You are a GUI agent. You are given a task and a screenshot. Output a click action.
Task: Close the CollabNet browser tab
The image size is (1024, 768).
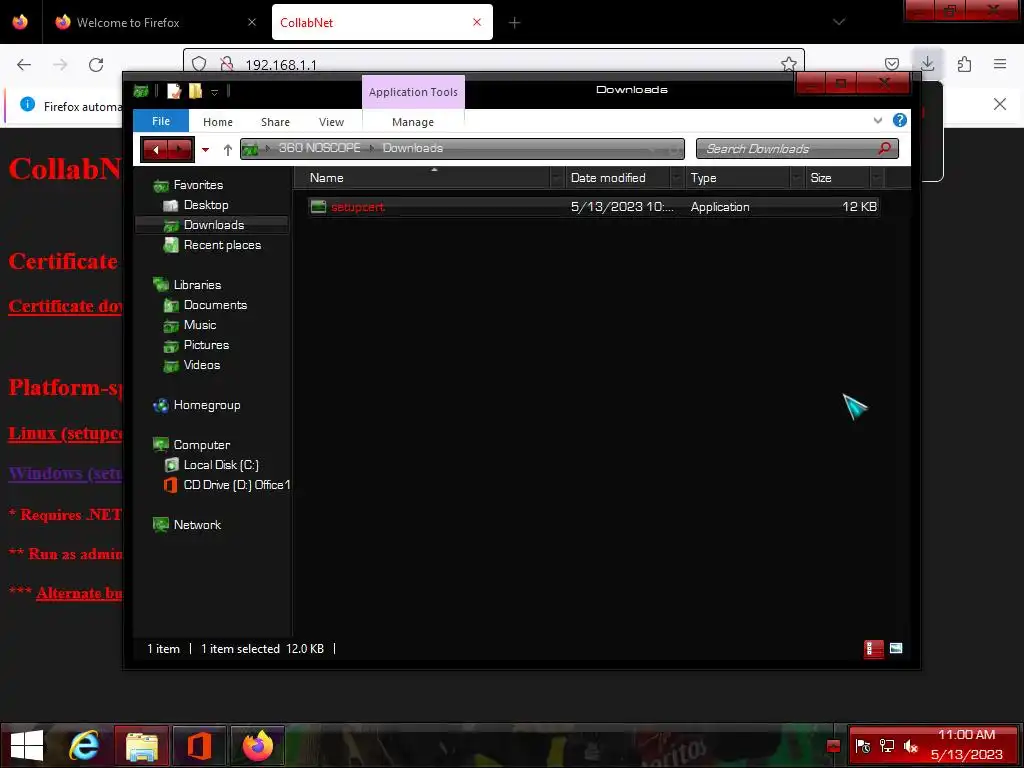point(477,22)
